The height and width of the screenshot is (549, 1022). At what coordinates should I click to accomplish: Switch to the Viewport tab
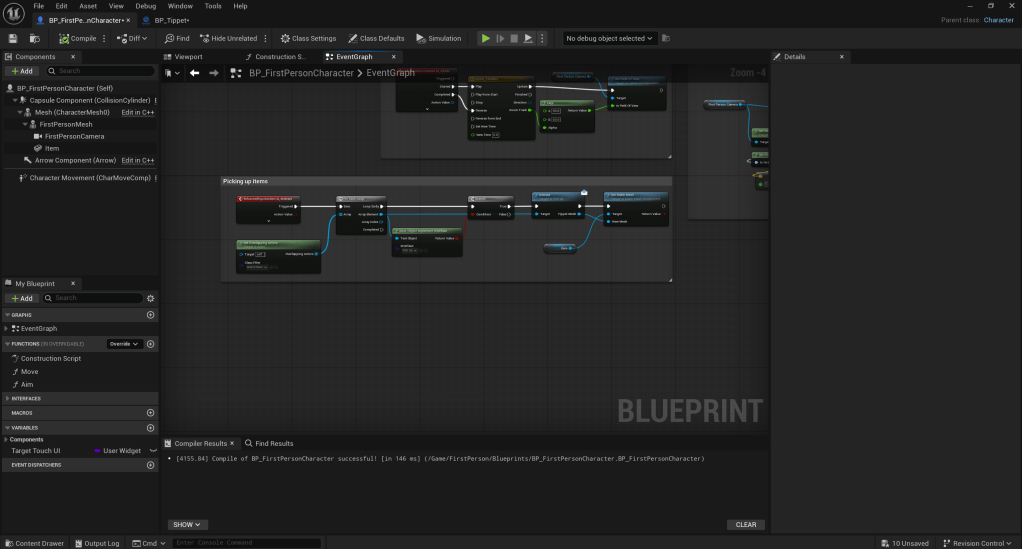[x=188, y=57]
